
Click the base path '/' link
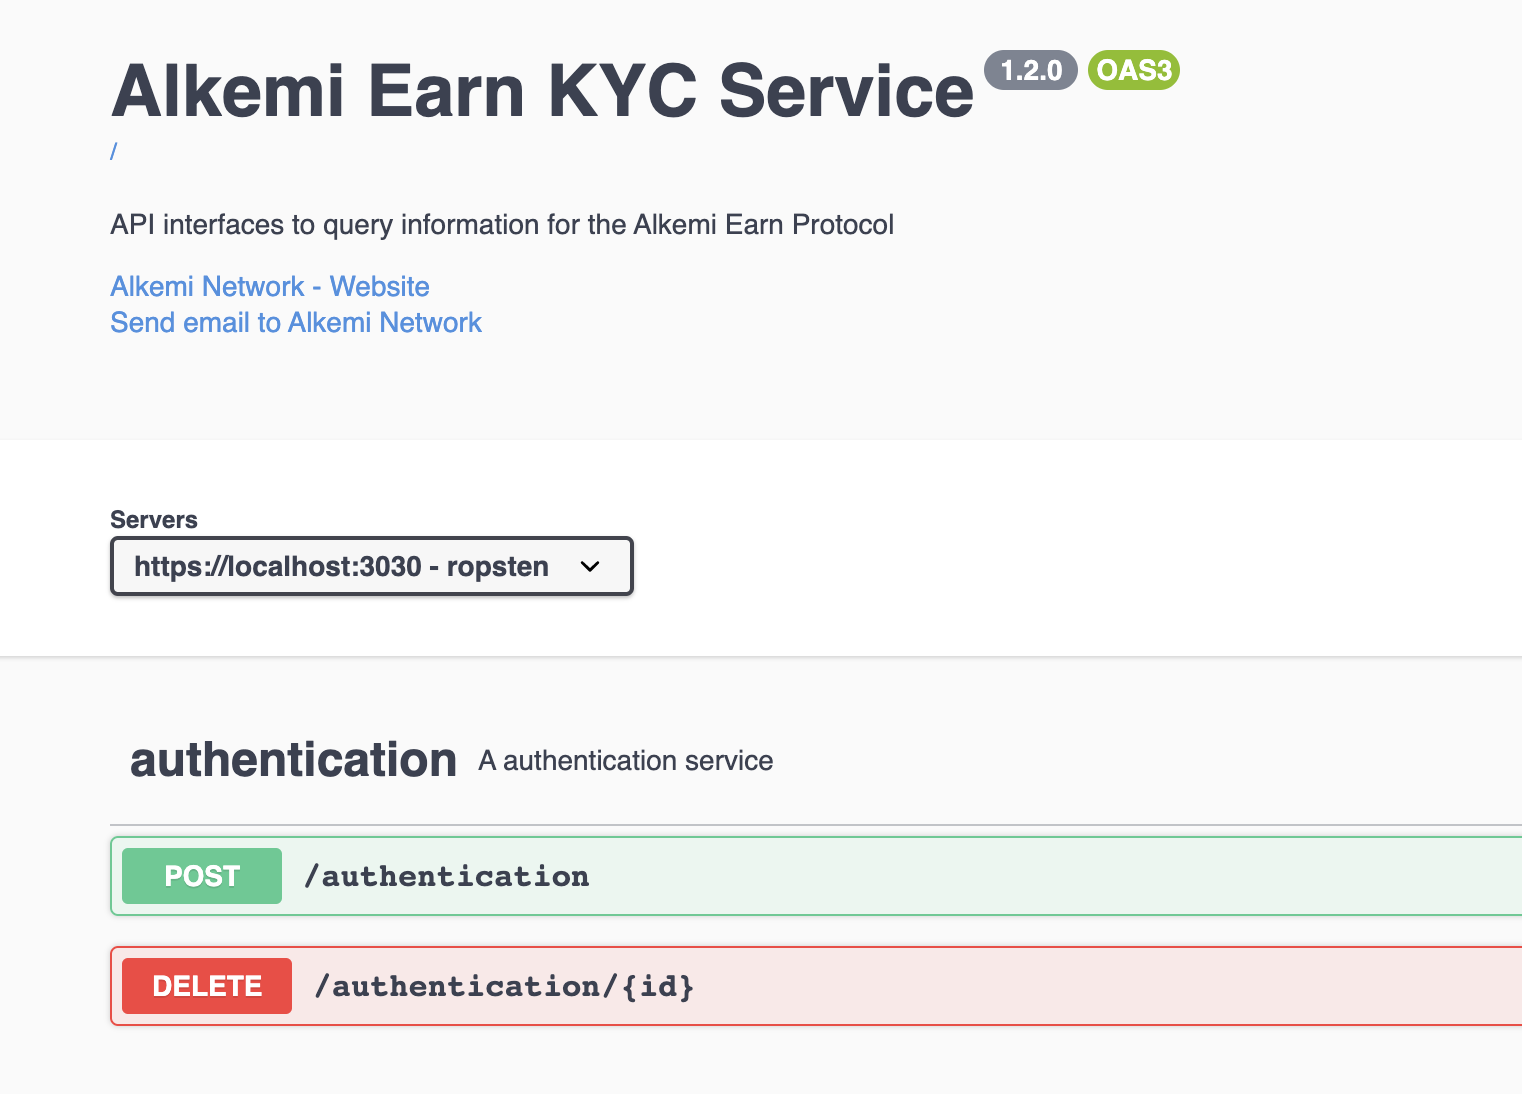[x=113, y=150]
